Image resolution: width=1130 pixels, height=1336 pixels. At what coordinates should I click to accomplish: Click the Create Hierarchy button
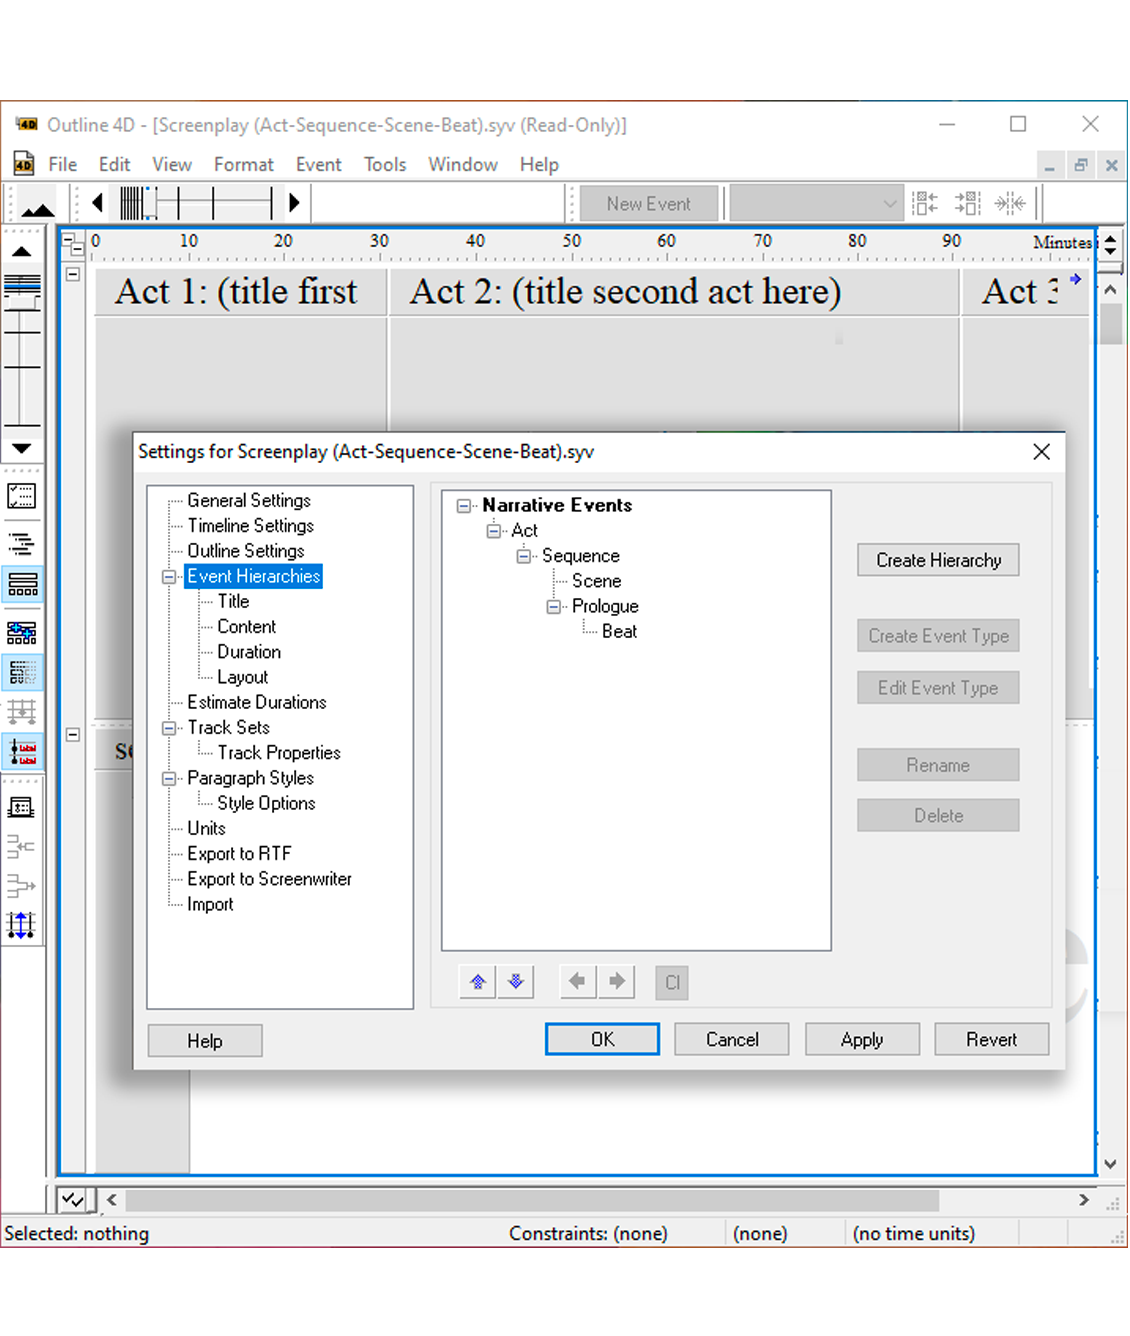937,561
